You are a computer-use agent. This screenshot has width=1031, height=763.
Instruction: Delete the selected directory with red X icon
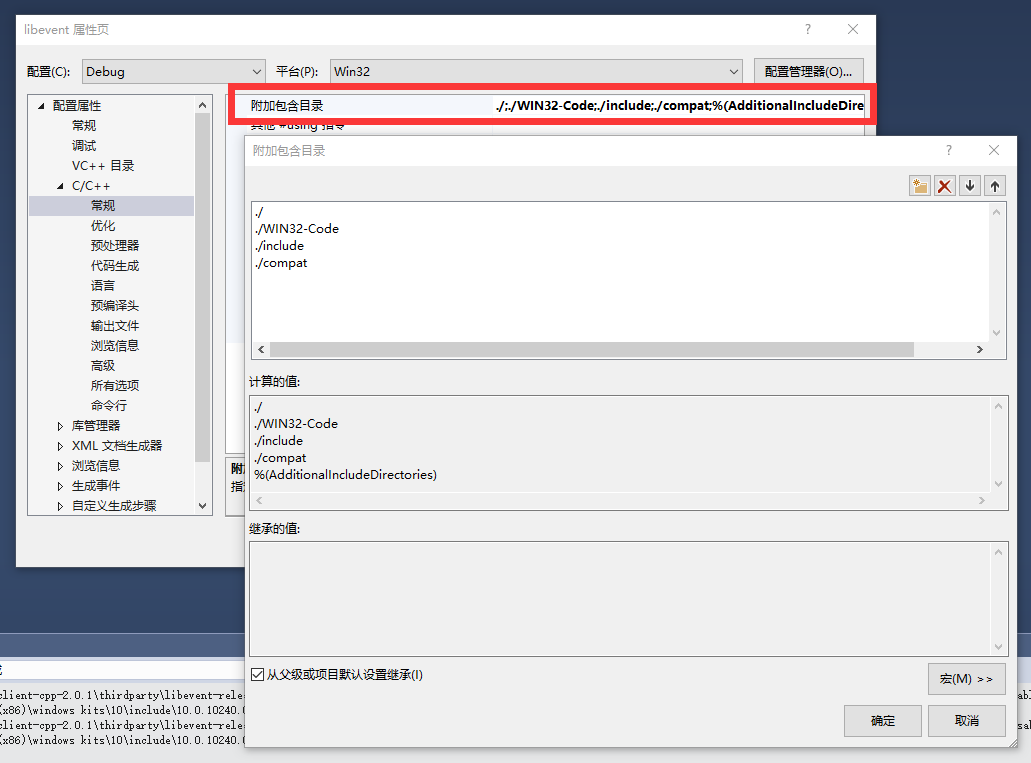click(944, 185)
